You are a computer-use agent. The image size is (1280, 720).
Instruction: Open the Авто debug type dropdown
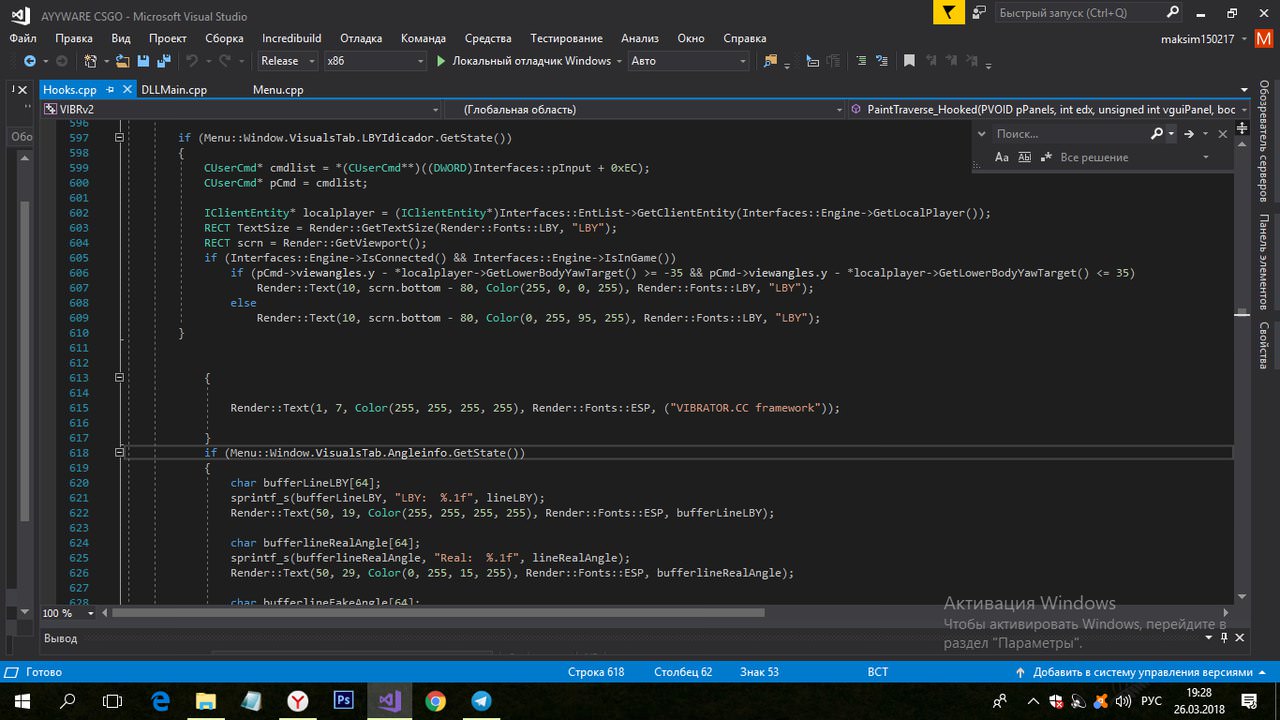point(688,61)
